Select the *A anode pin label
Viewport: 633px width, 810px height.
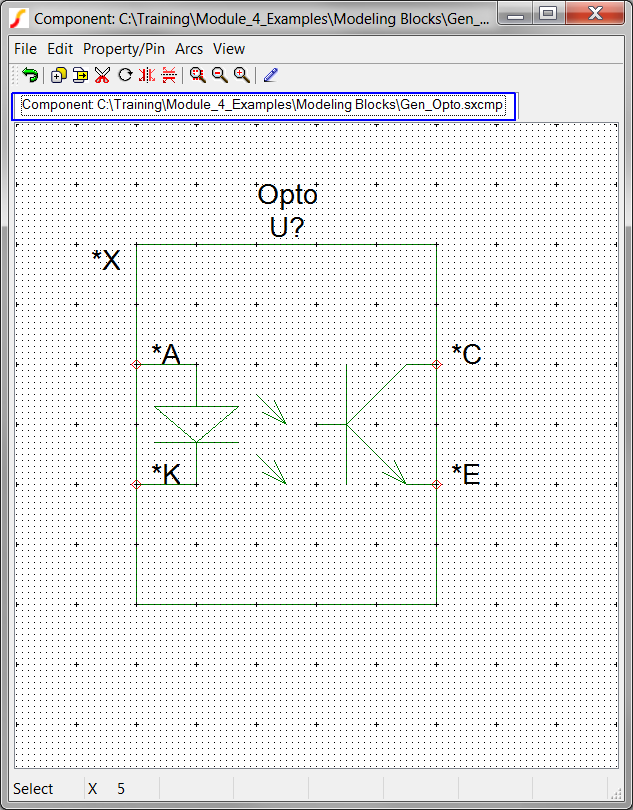pyautogui.click(x=166, y=354)
